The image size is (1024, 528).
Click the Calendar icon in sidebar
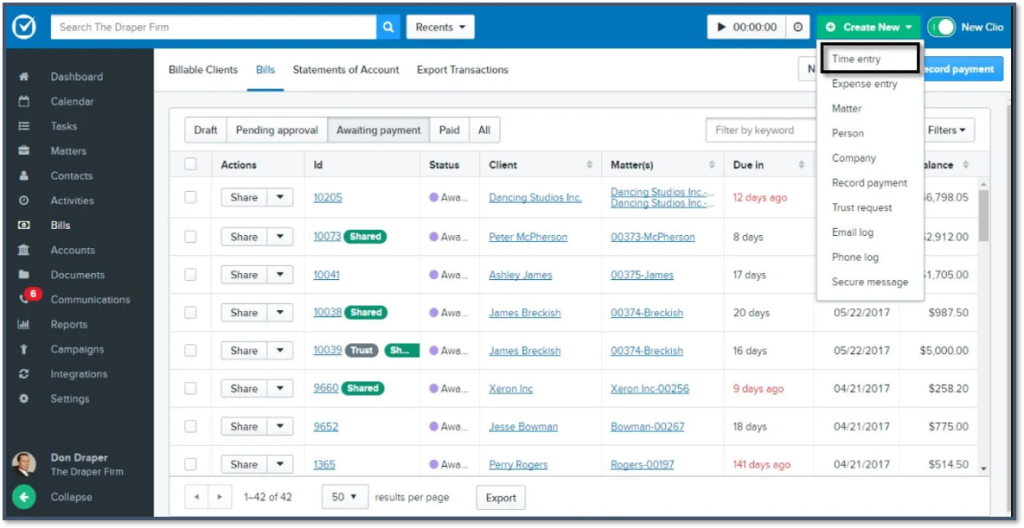[24, 101]
